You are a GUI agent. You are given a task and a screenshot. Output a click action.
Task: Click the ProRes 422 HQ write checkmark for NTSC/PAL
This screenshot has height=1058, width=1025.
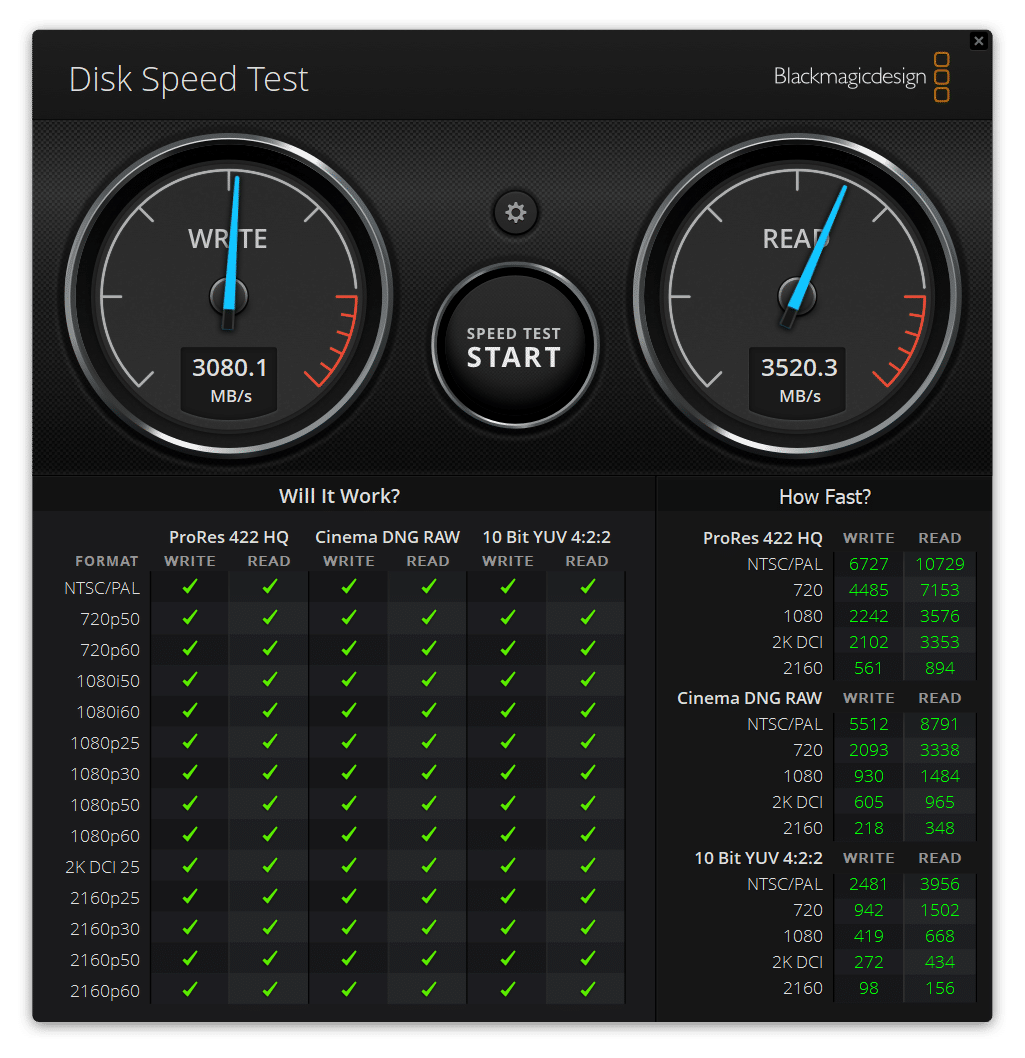coord(190,587)
